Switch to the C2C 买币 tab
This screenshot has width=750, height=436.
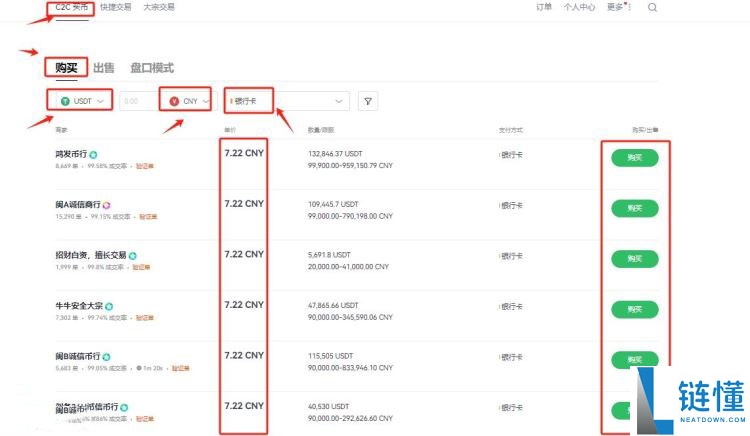tap(72, 7)
